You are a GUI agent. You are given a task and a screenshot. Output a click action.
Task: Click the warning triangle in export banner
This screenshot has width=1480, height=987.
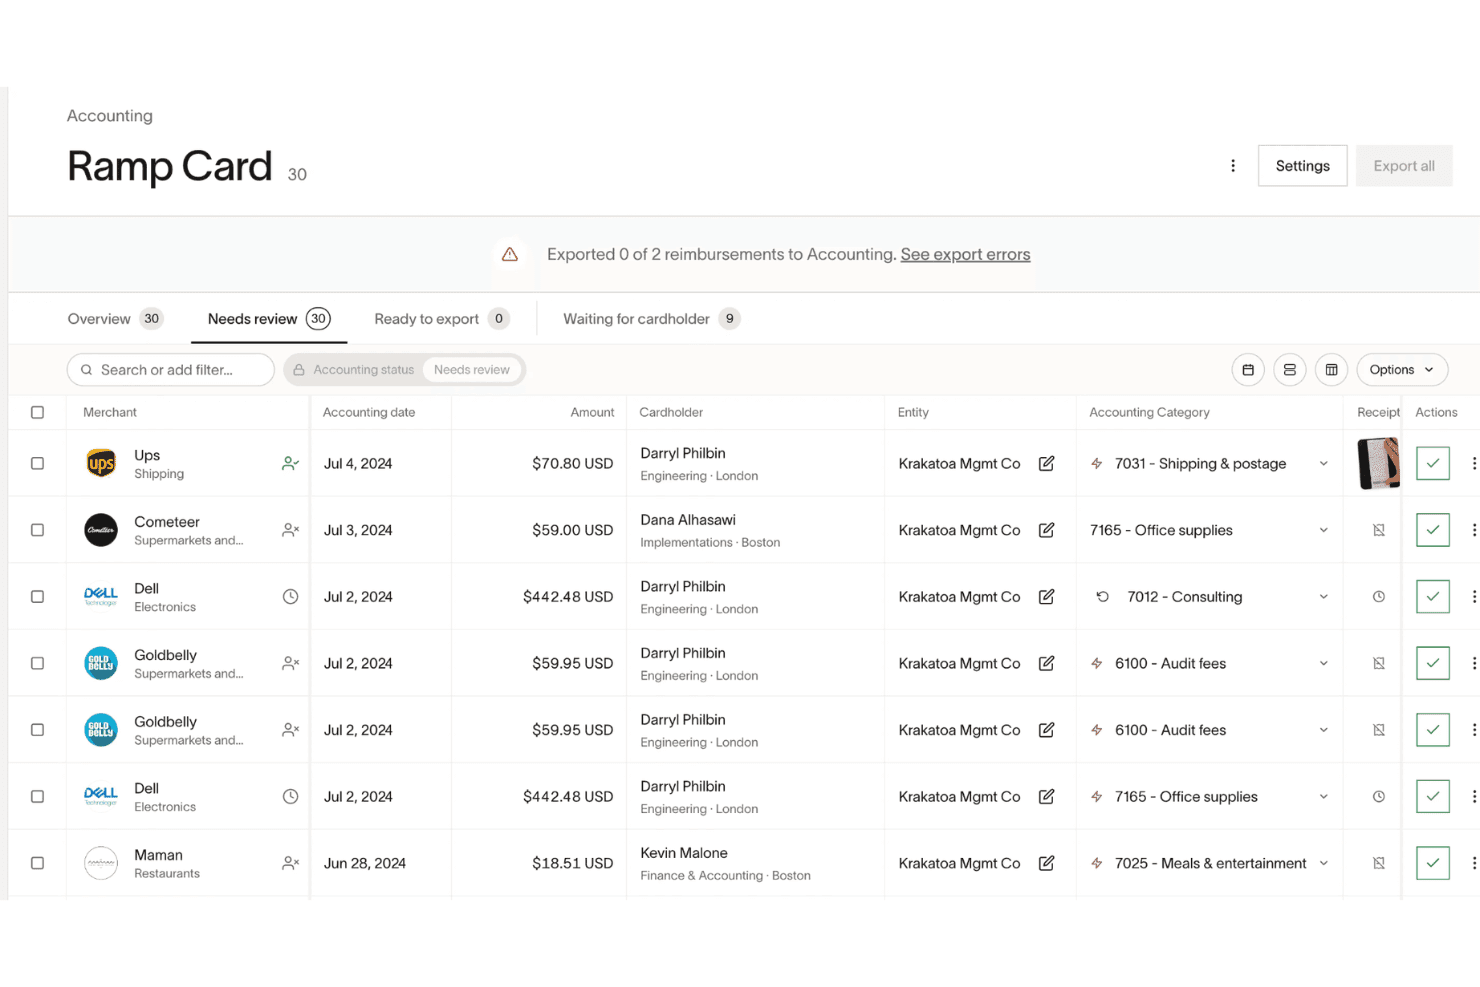pos(510,255)
